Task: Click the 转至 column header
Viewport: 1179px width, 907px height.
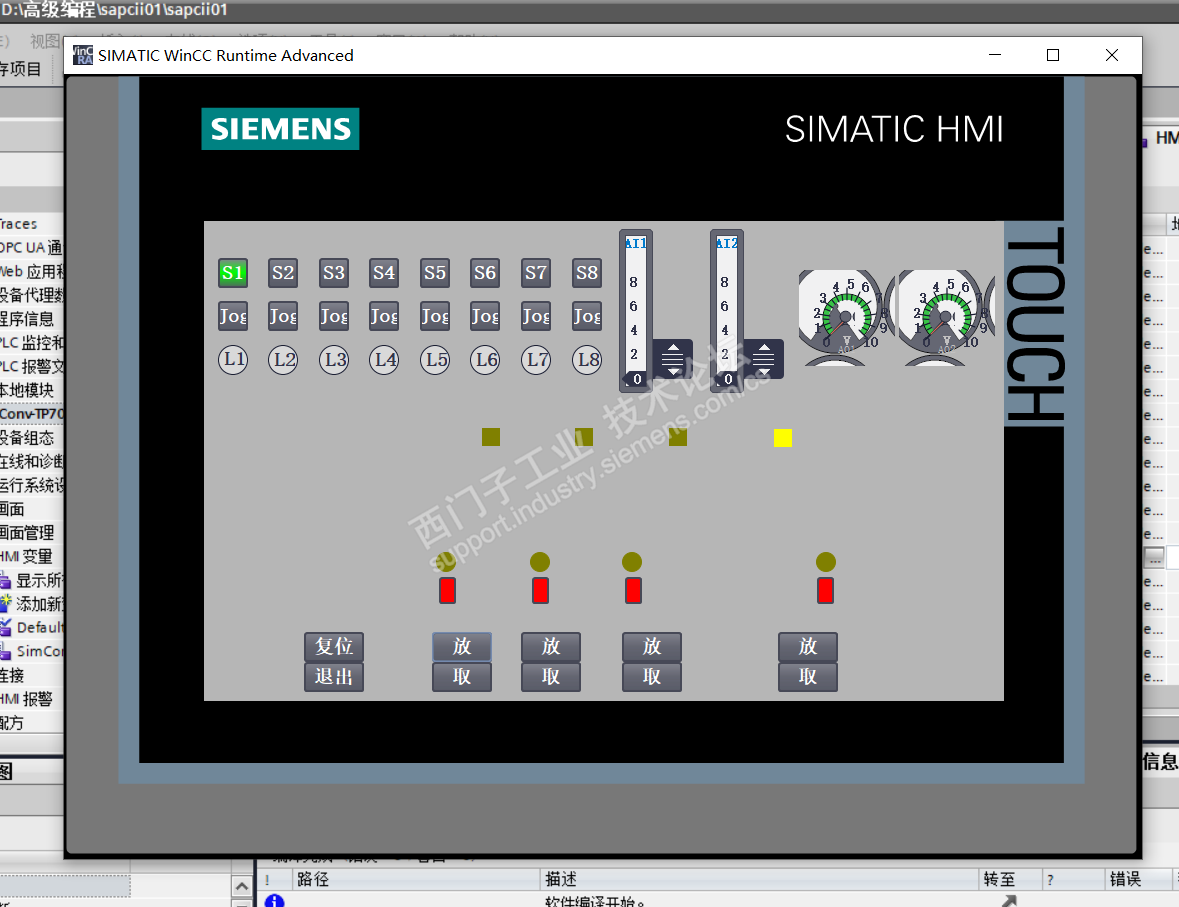Action: tap(1009, 879)
